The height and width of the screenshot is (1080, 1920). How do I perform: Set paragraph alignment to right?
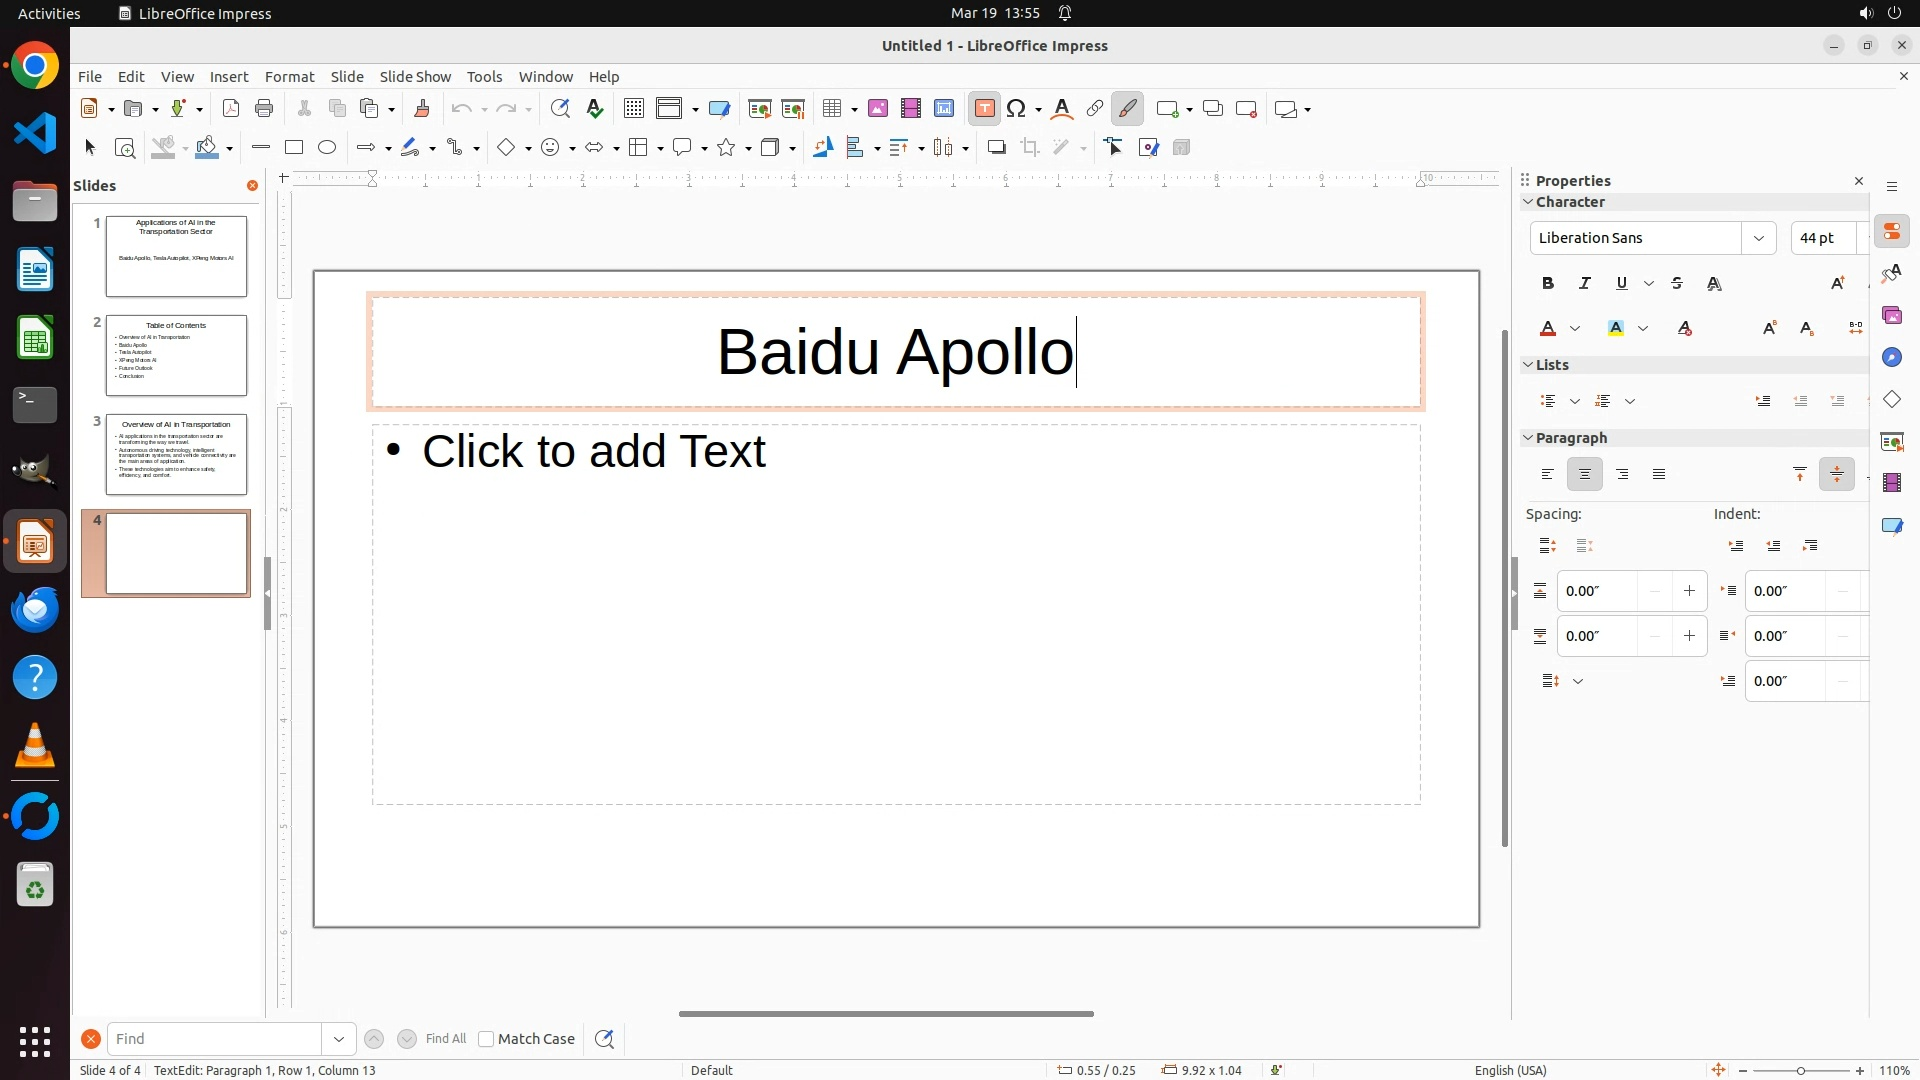(x=1622, y=475)
